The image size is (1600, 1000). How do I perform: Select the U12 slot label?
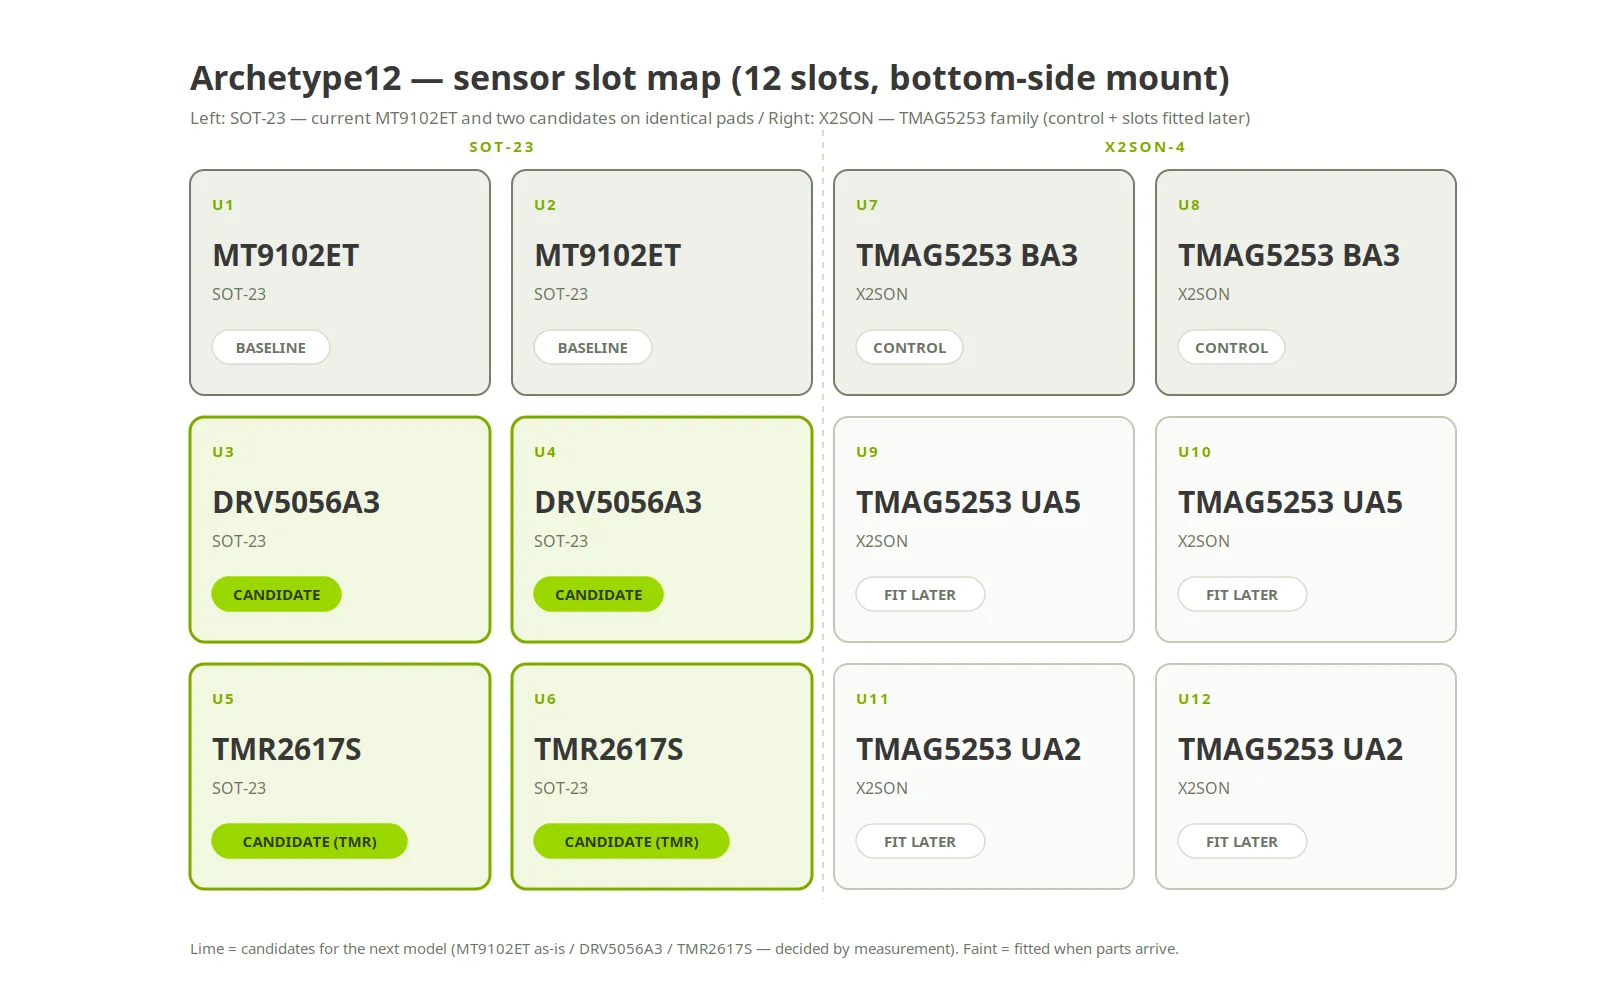[1195, 699]
